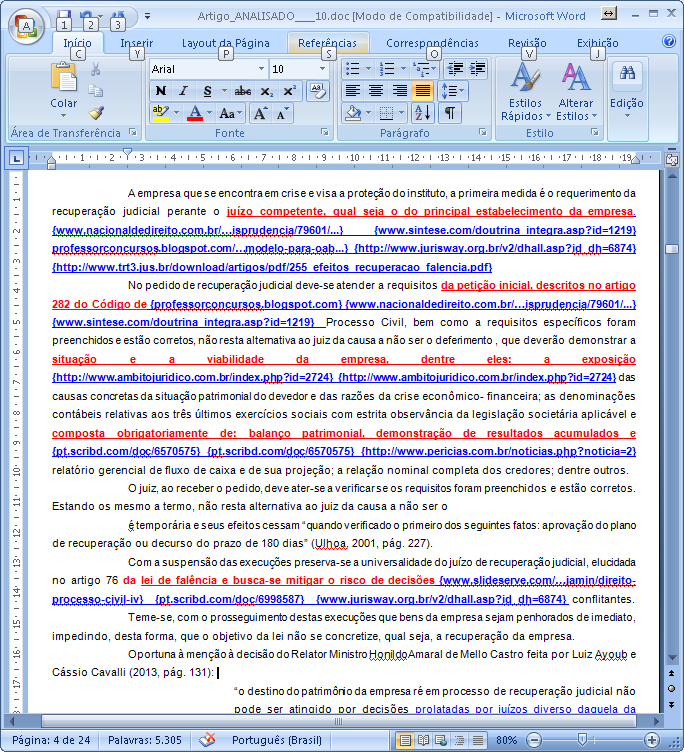684x752 pixels.
Task: Open the Revisão tab
Action: coord(527,43)
